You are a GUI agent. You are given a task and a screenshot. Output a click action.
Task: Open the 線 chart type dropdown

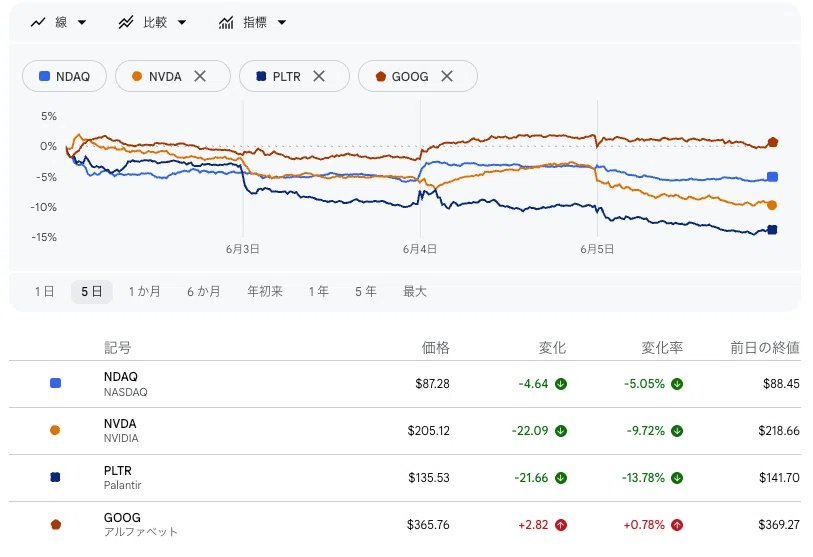(58, 22)
